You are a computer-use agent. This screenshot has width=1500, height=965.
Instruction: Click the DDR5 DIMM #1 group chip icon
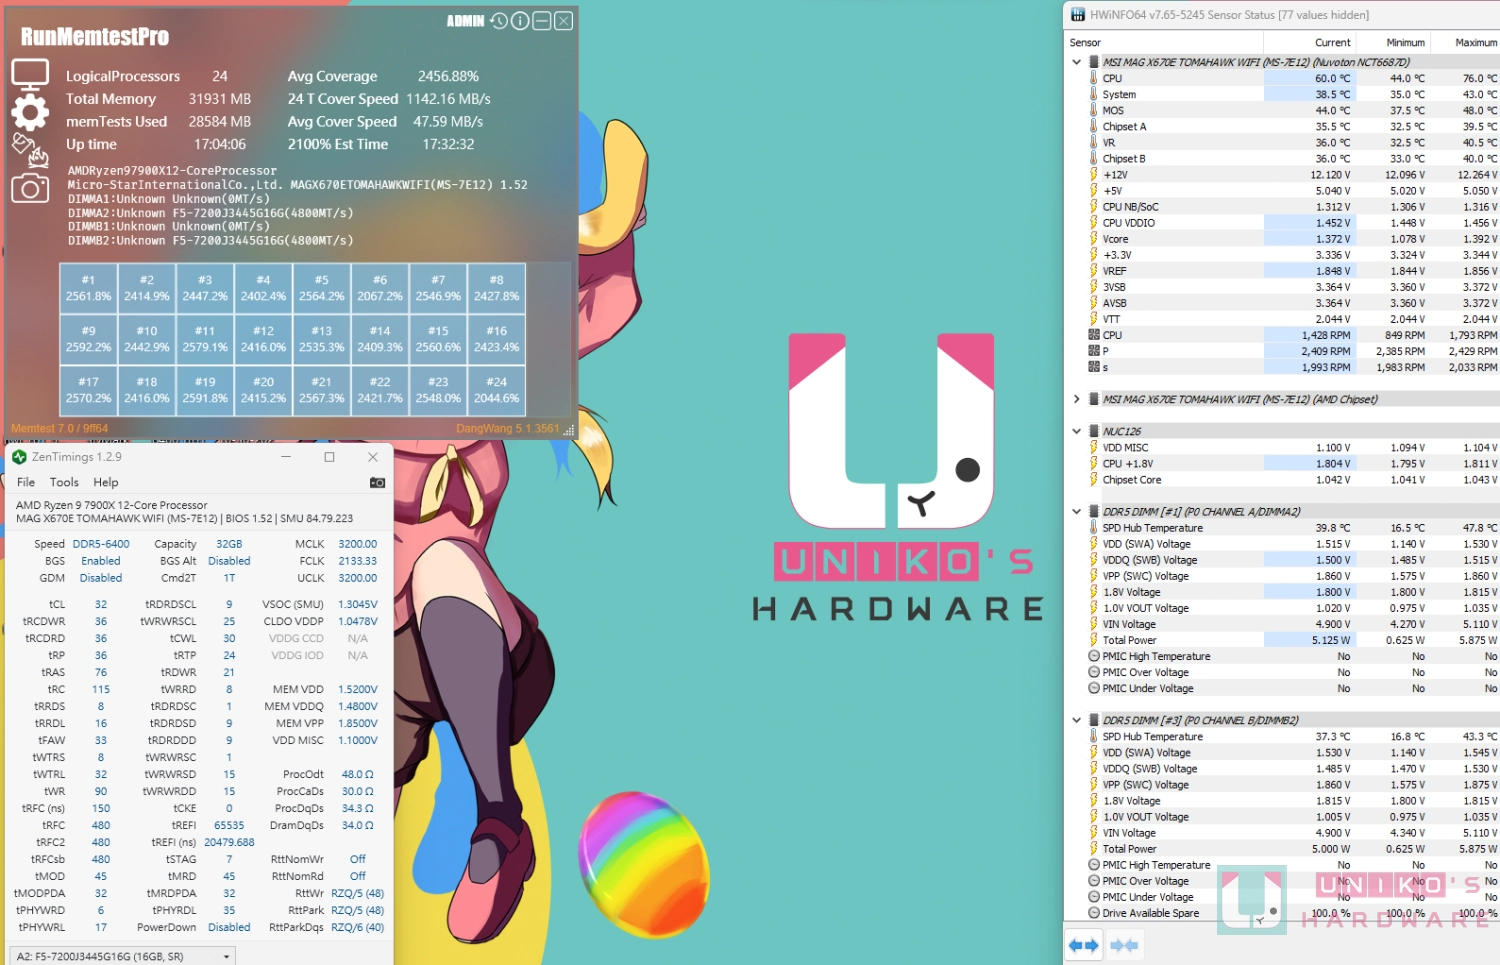tap(1093, 511)
